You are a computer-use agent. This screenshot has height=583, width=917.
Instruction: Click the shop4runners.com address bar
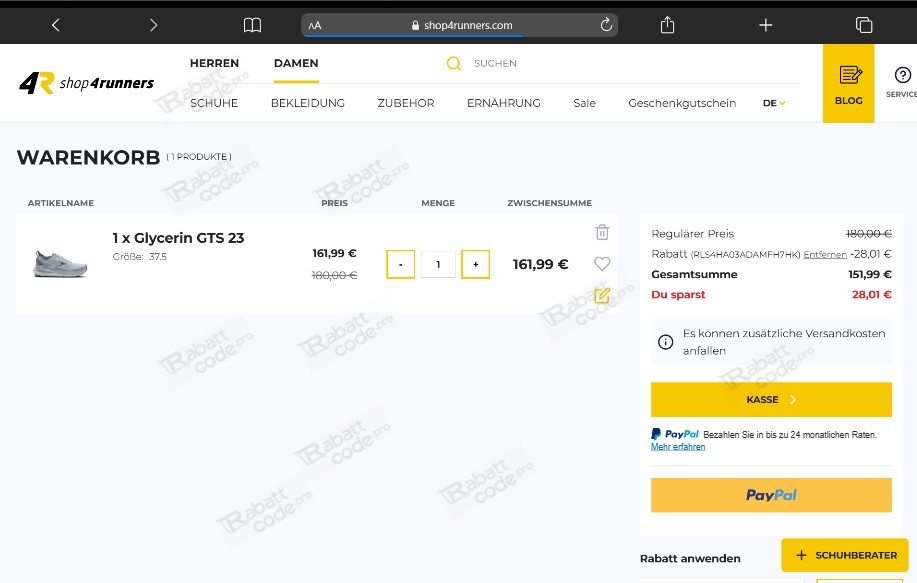coord(460,25)
